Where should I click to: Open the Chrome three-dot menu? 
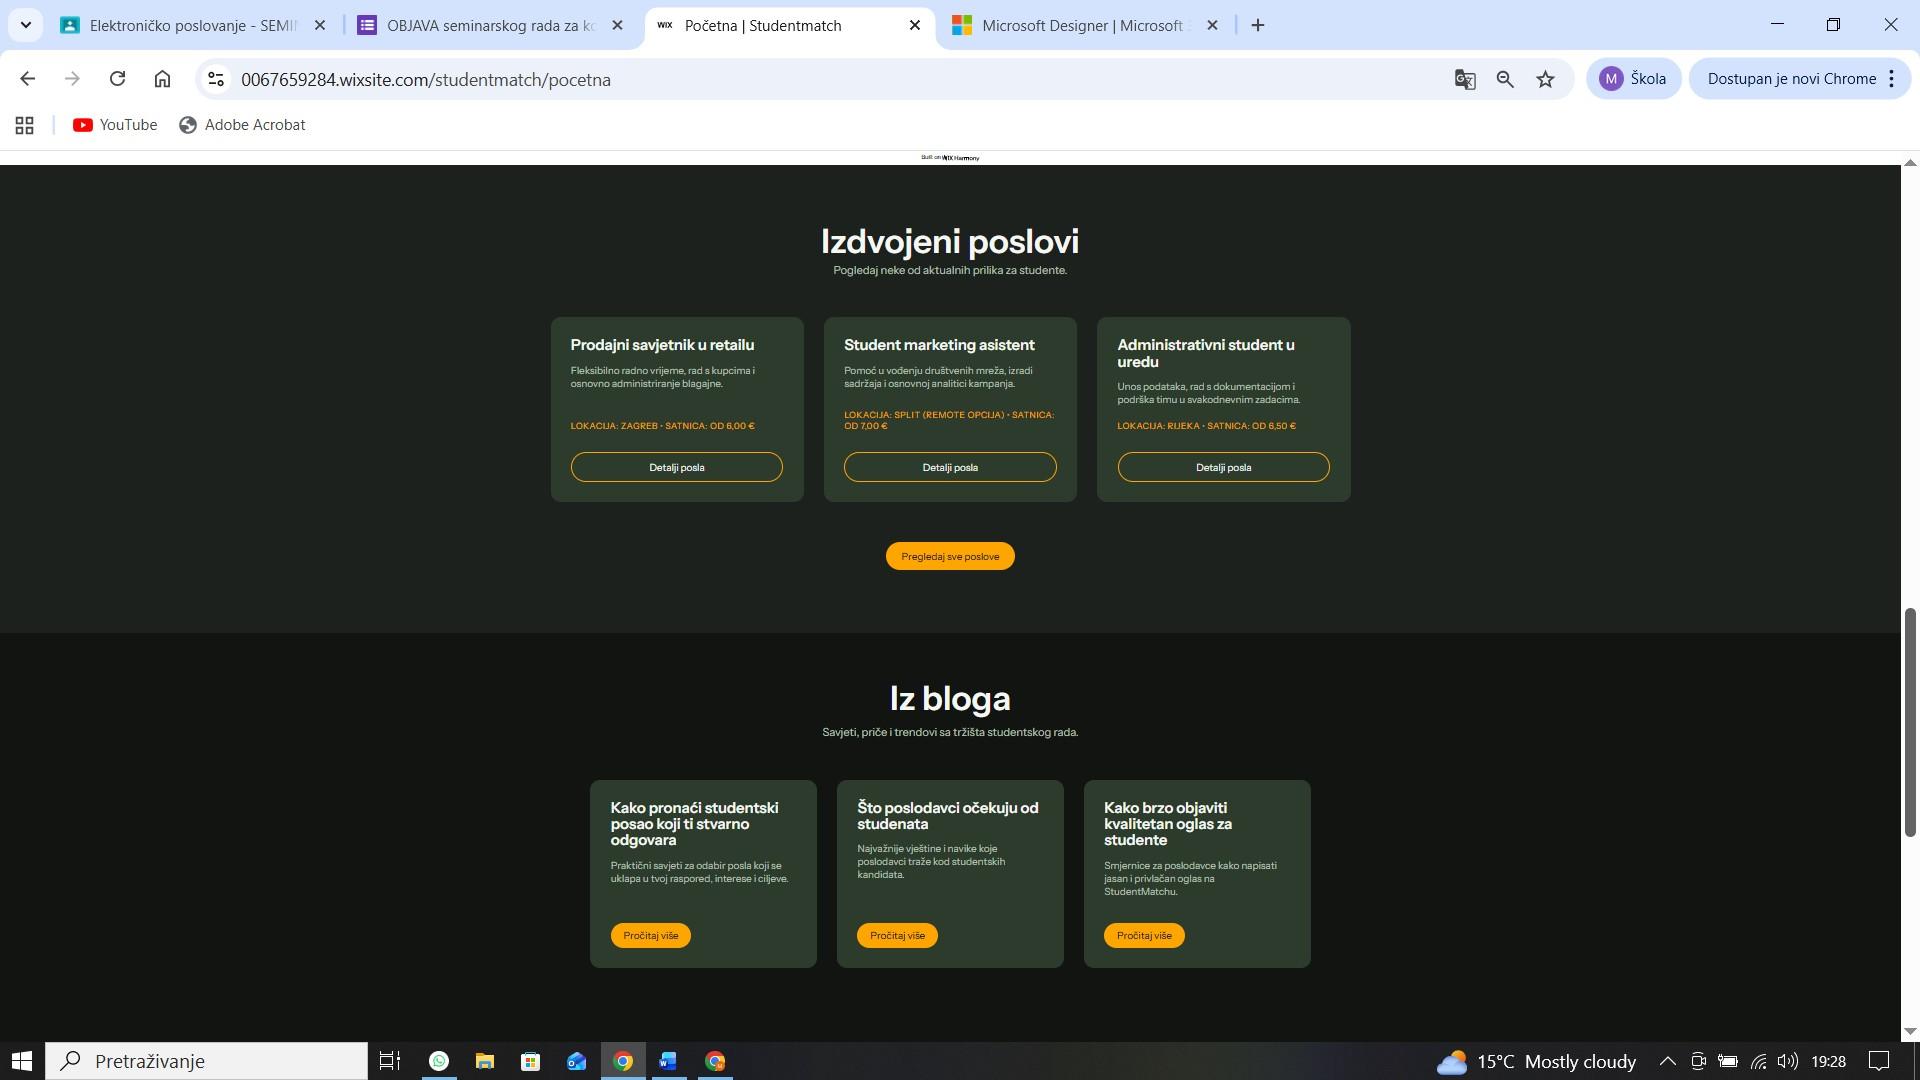[1891, 79]
